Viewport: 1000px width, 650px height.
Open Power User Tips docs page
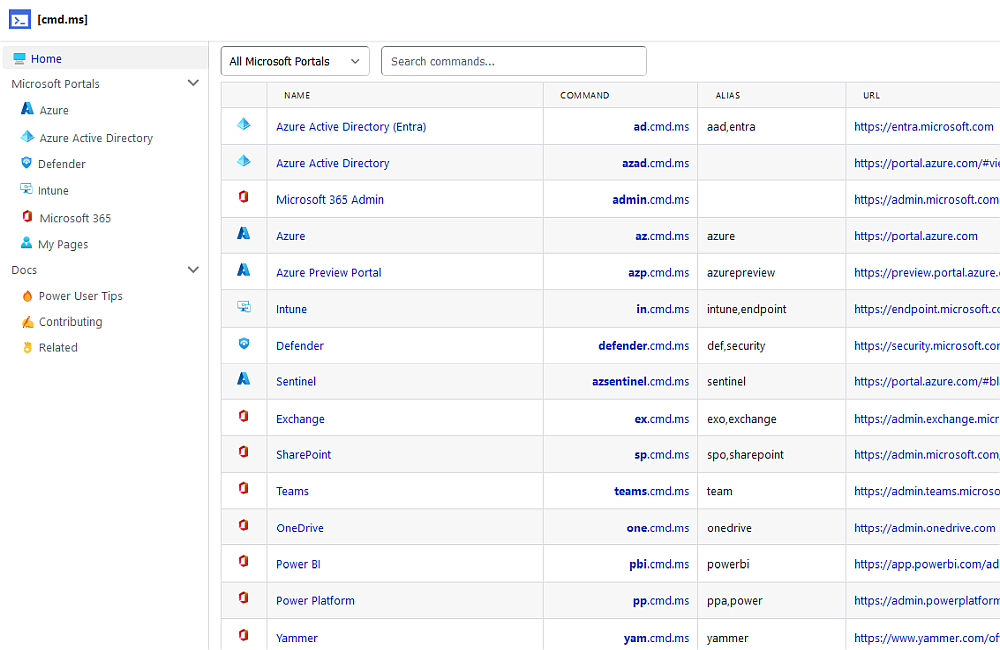click(80, 296)
